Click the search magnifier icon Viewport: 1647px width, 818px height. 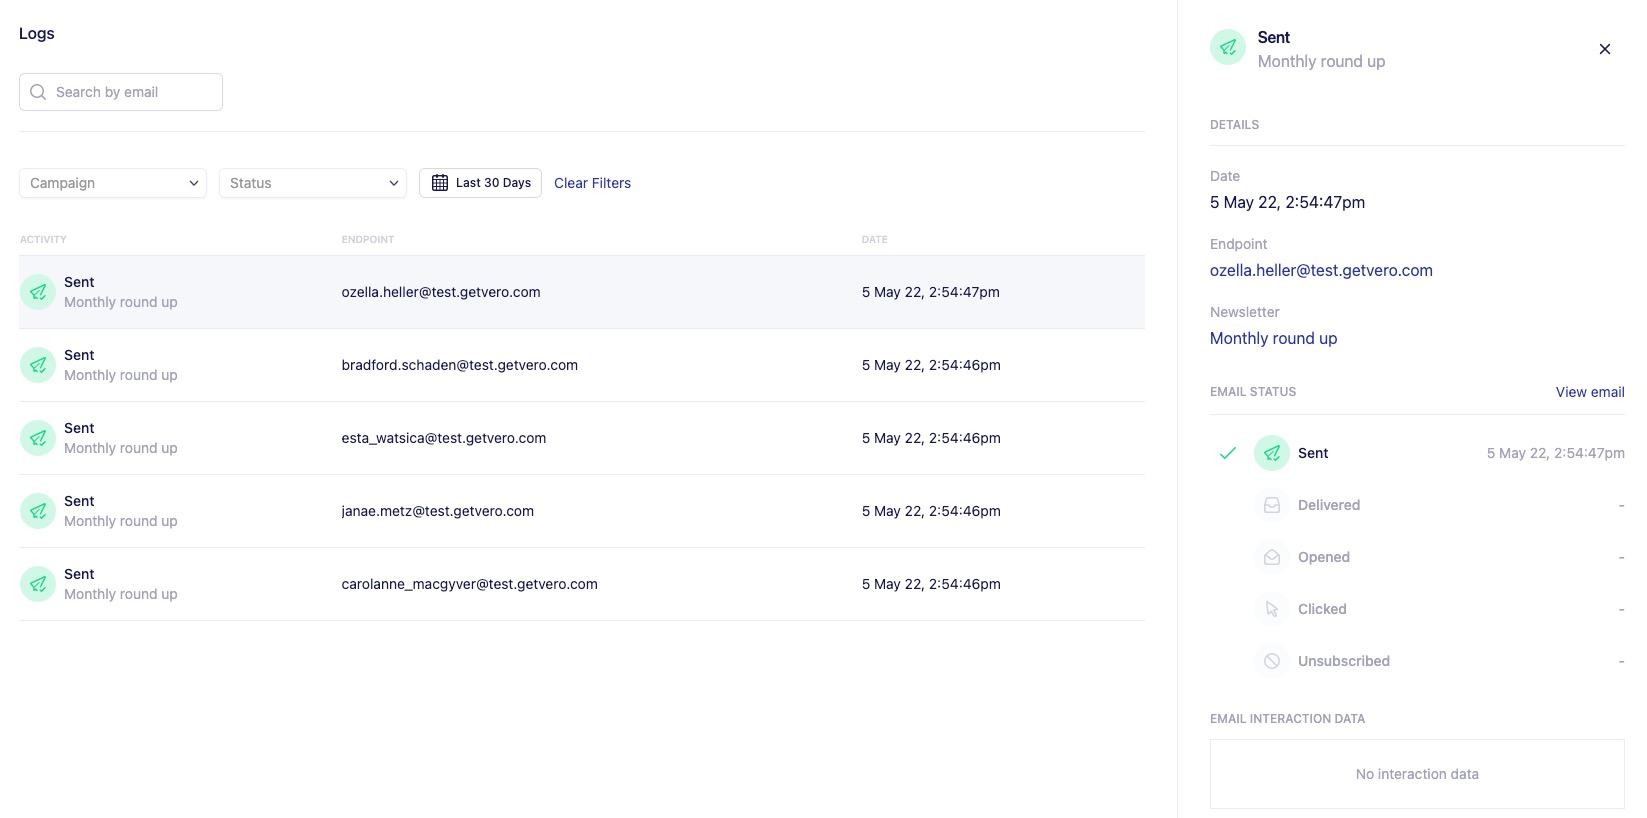[38, 92]
